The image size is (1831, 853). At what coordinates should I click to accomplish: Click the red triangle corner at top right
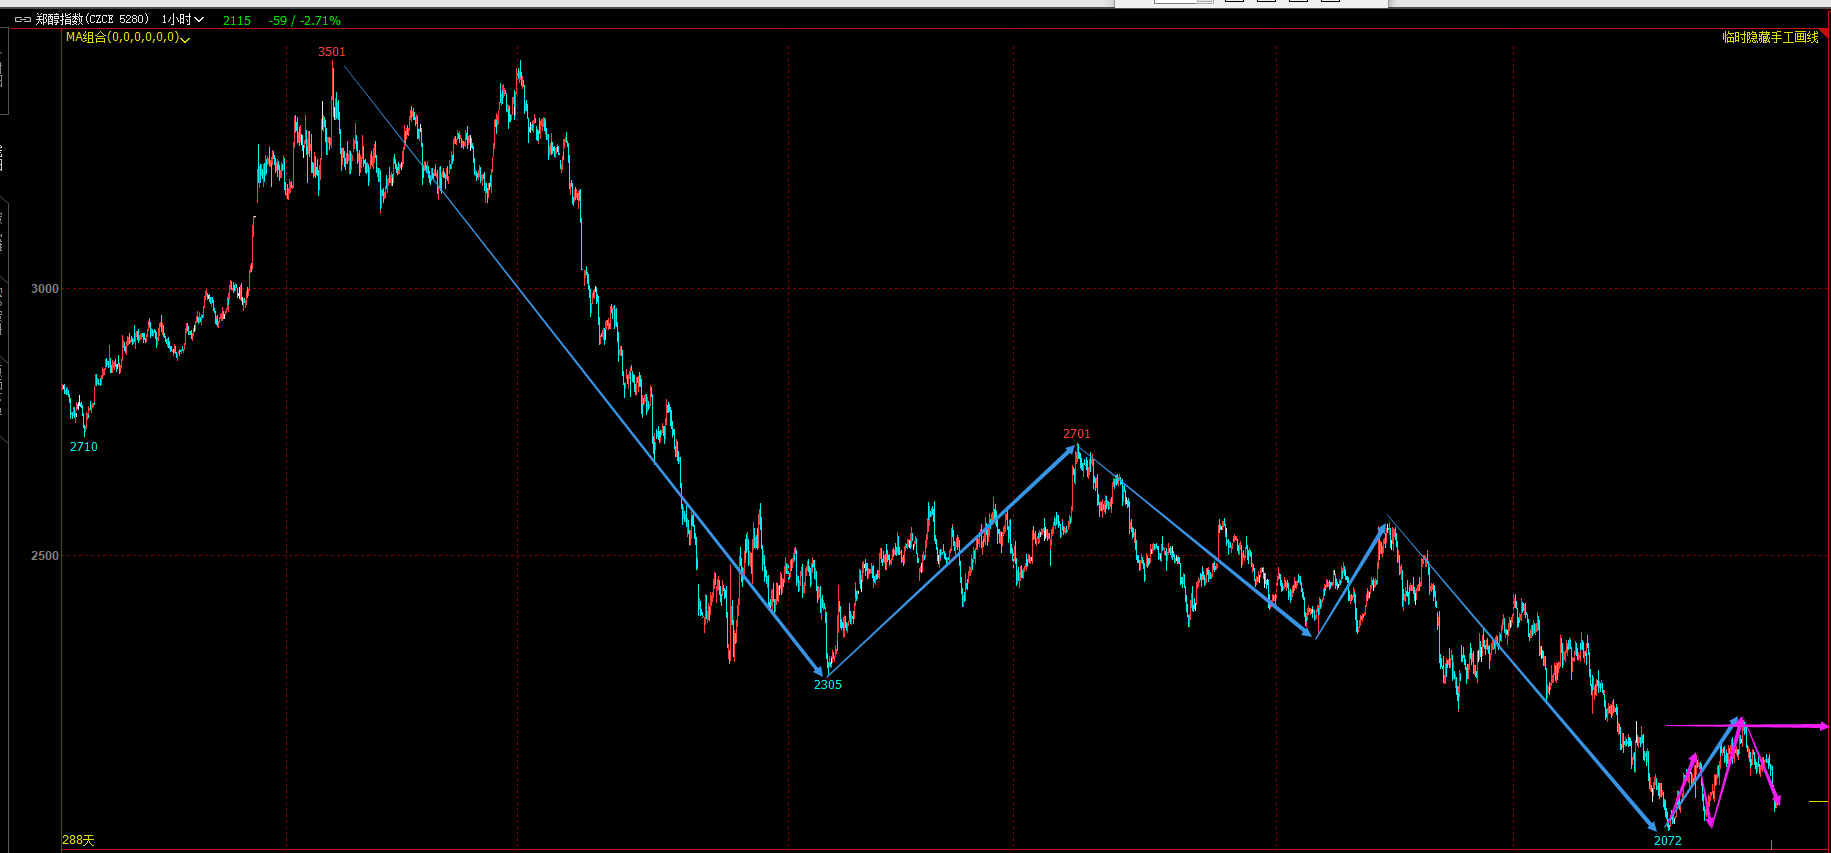pos(1823,35)
